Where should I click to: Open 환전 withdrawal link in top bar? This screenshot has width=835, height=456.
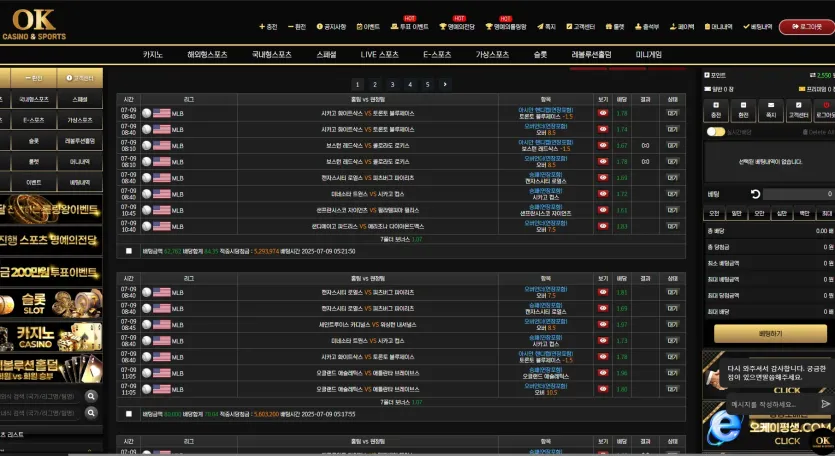[297, 27]
